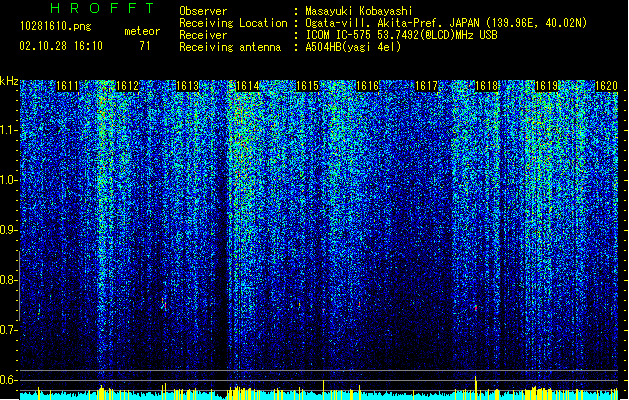The image size is (629, 400).
Task: Click the antenna A504HB(yagi 4el) text
Action: tap(353, 47)
